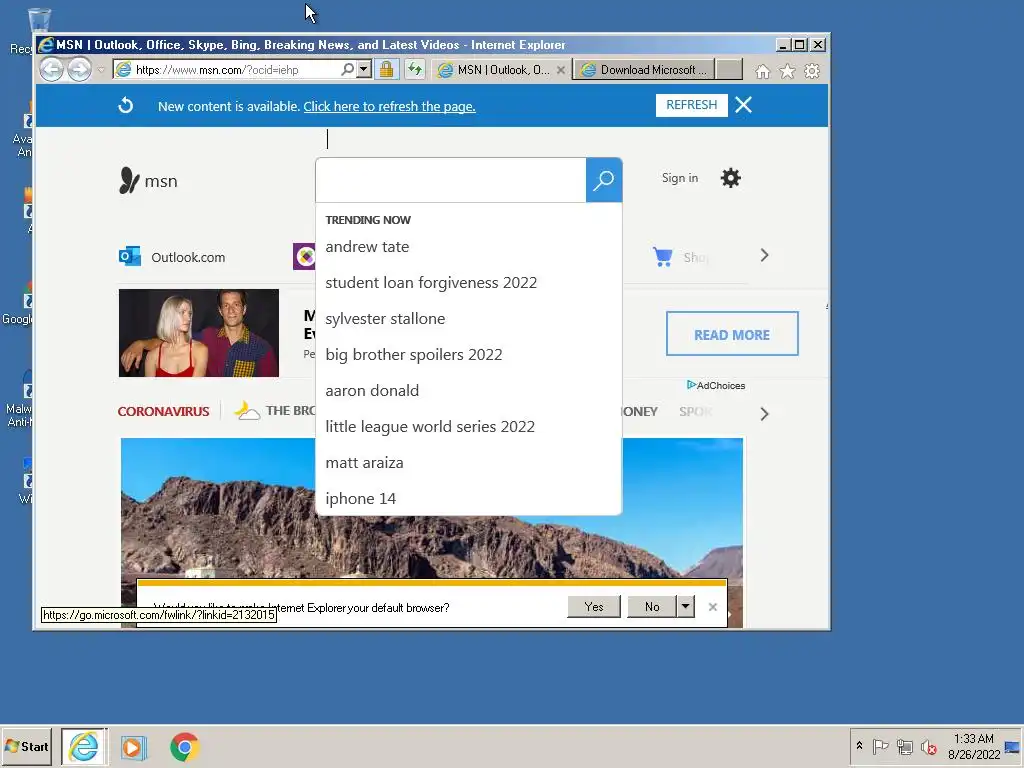Image resolution: width=1024 pixels, height=768 pixels.
Task: Open the IE Home icon
Action: coord(762,71)
